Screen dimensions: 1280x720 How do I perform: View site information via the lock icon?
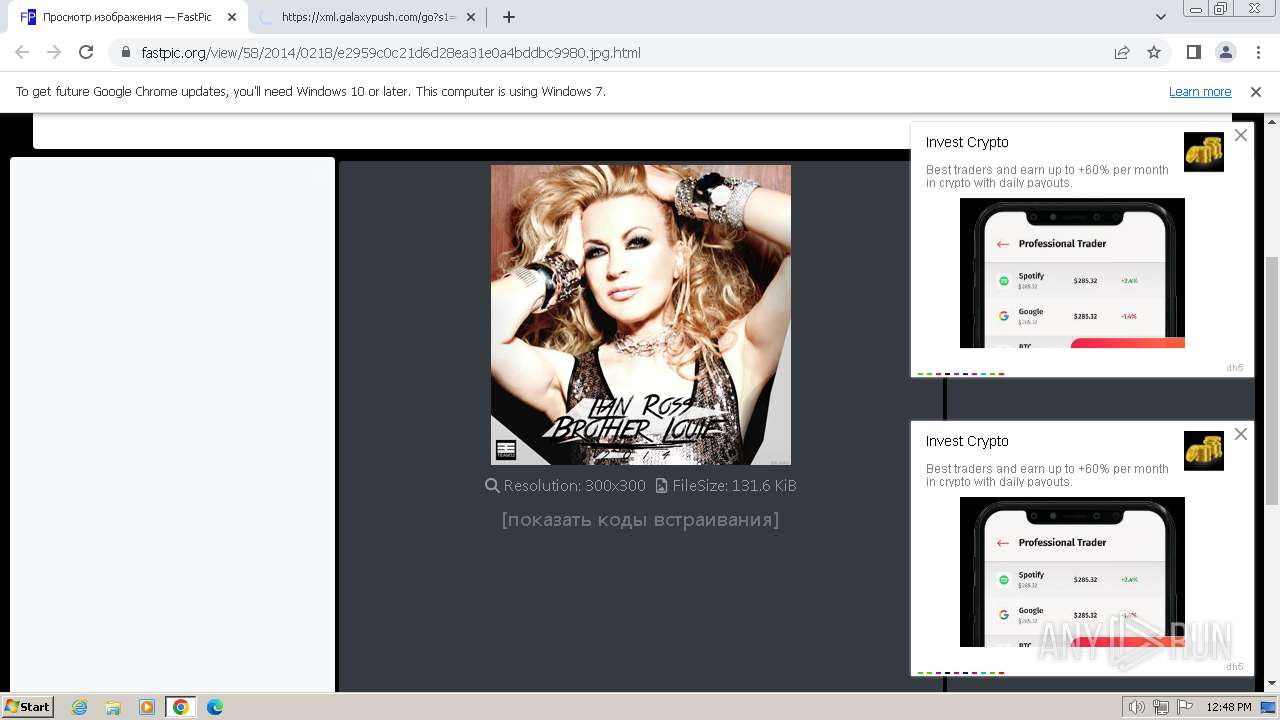tap(126, 53)
